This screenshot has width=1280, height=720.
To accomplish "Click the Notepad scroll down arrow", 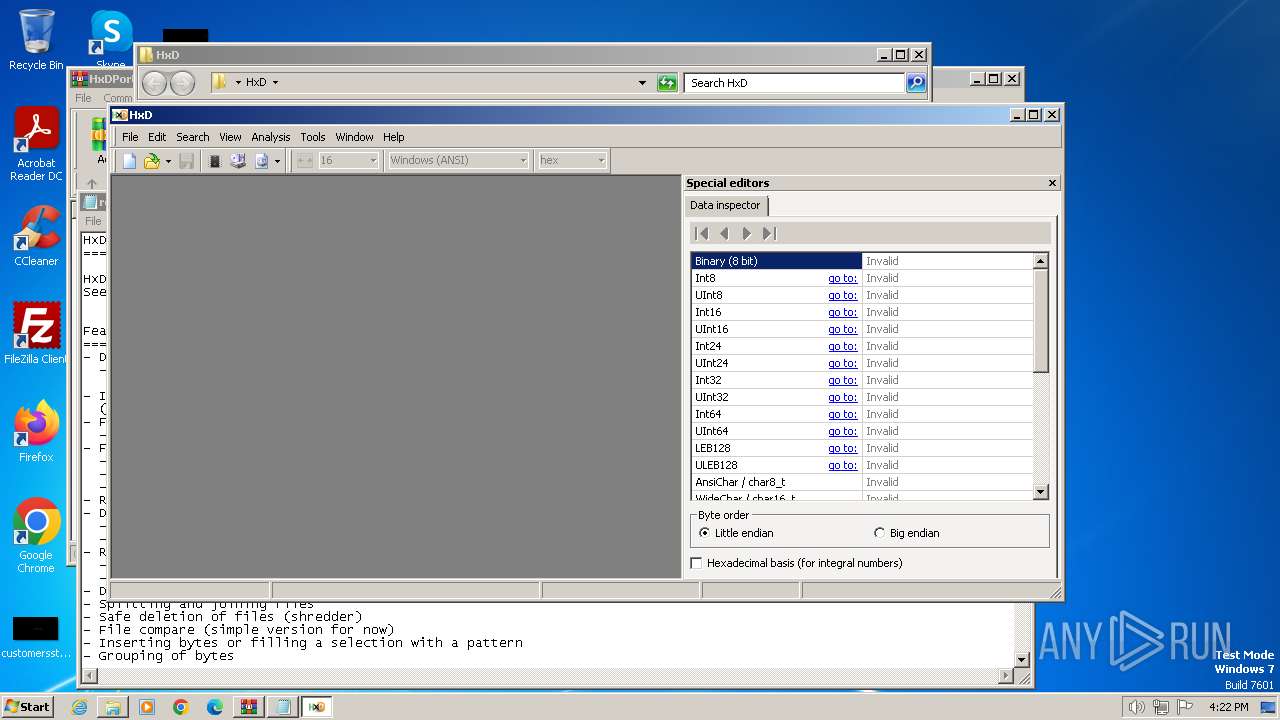I will [x=1021, y=660].
